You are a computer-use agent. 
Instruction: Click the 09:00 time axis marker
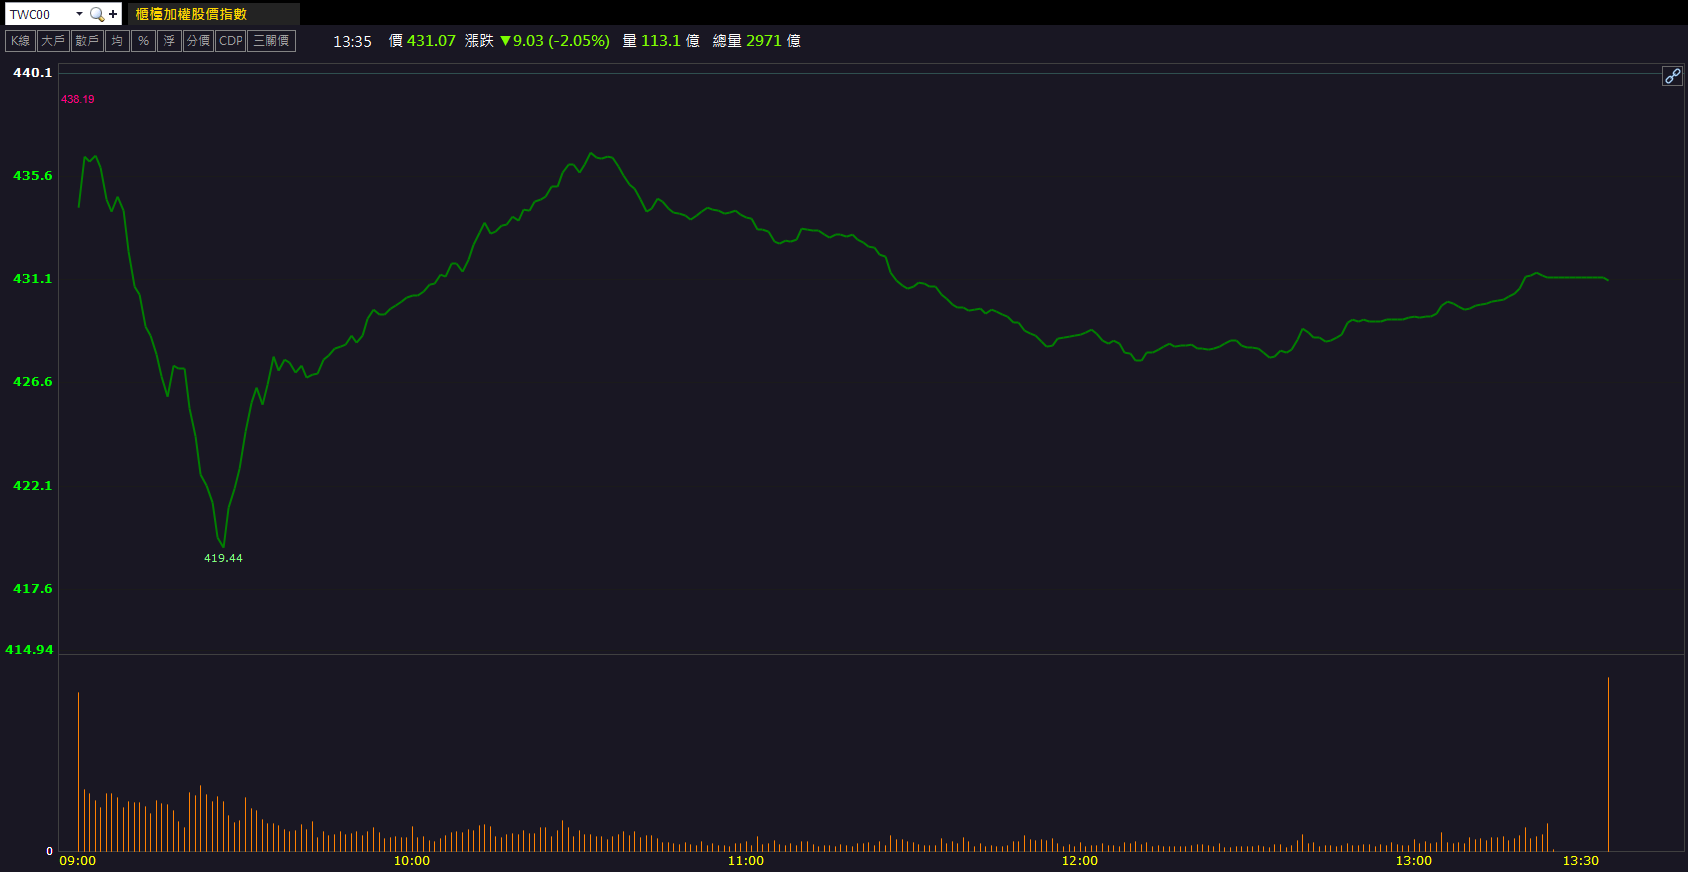(78, 860)
